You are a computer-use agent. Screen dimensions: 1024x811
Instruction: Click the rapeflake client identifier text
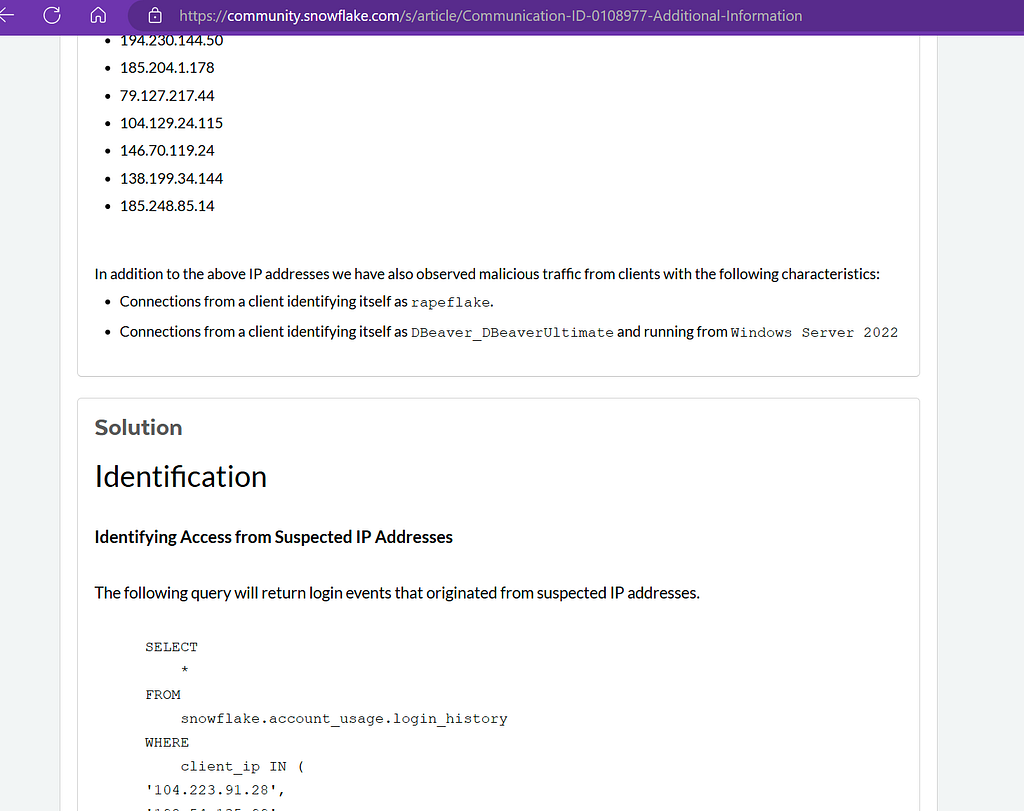[450, 302]
